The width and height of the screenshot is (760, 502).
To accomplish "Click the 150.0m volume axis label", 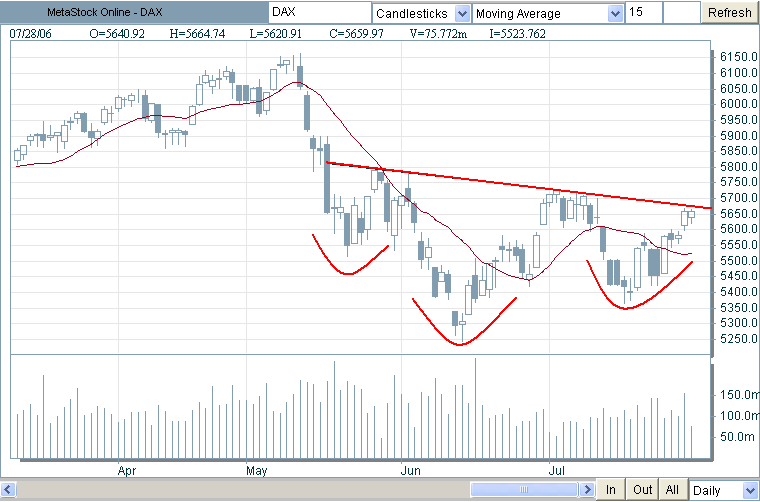I will [740, 395].
